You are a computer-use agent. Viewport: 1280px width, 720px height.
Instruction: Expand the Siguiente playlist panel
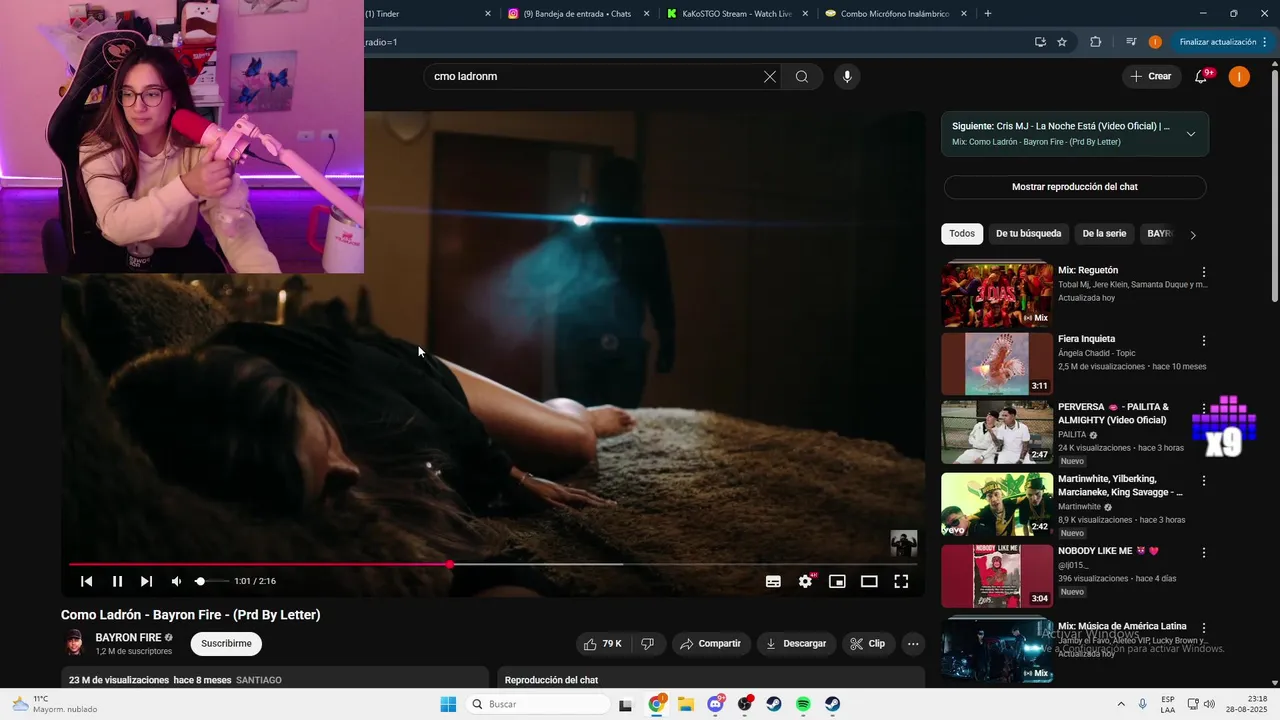[x=1191, y=134]
